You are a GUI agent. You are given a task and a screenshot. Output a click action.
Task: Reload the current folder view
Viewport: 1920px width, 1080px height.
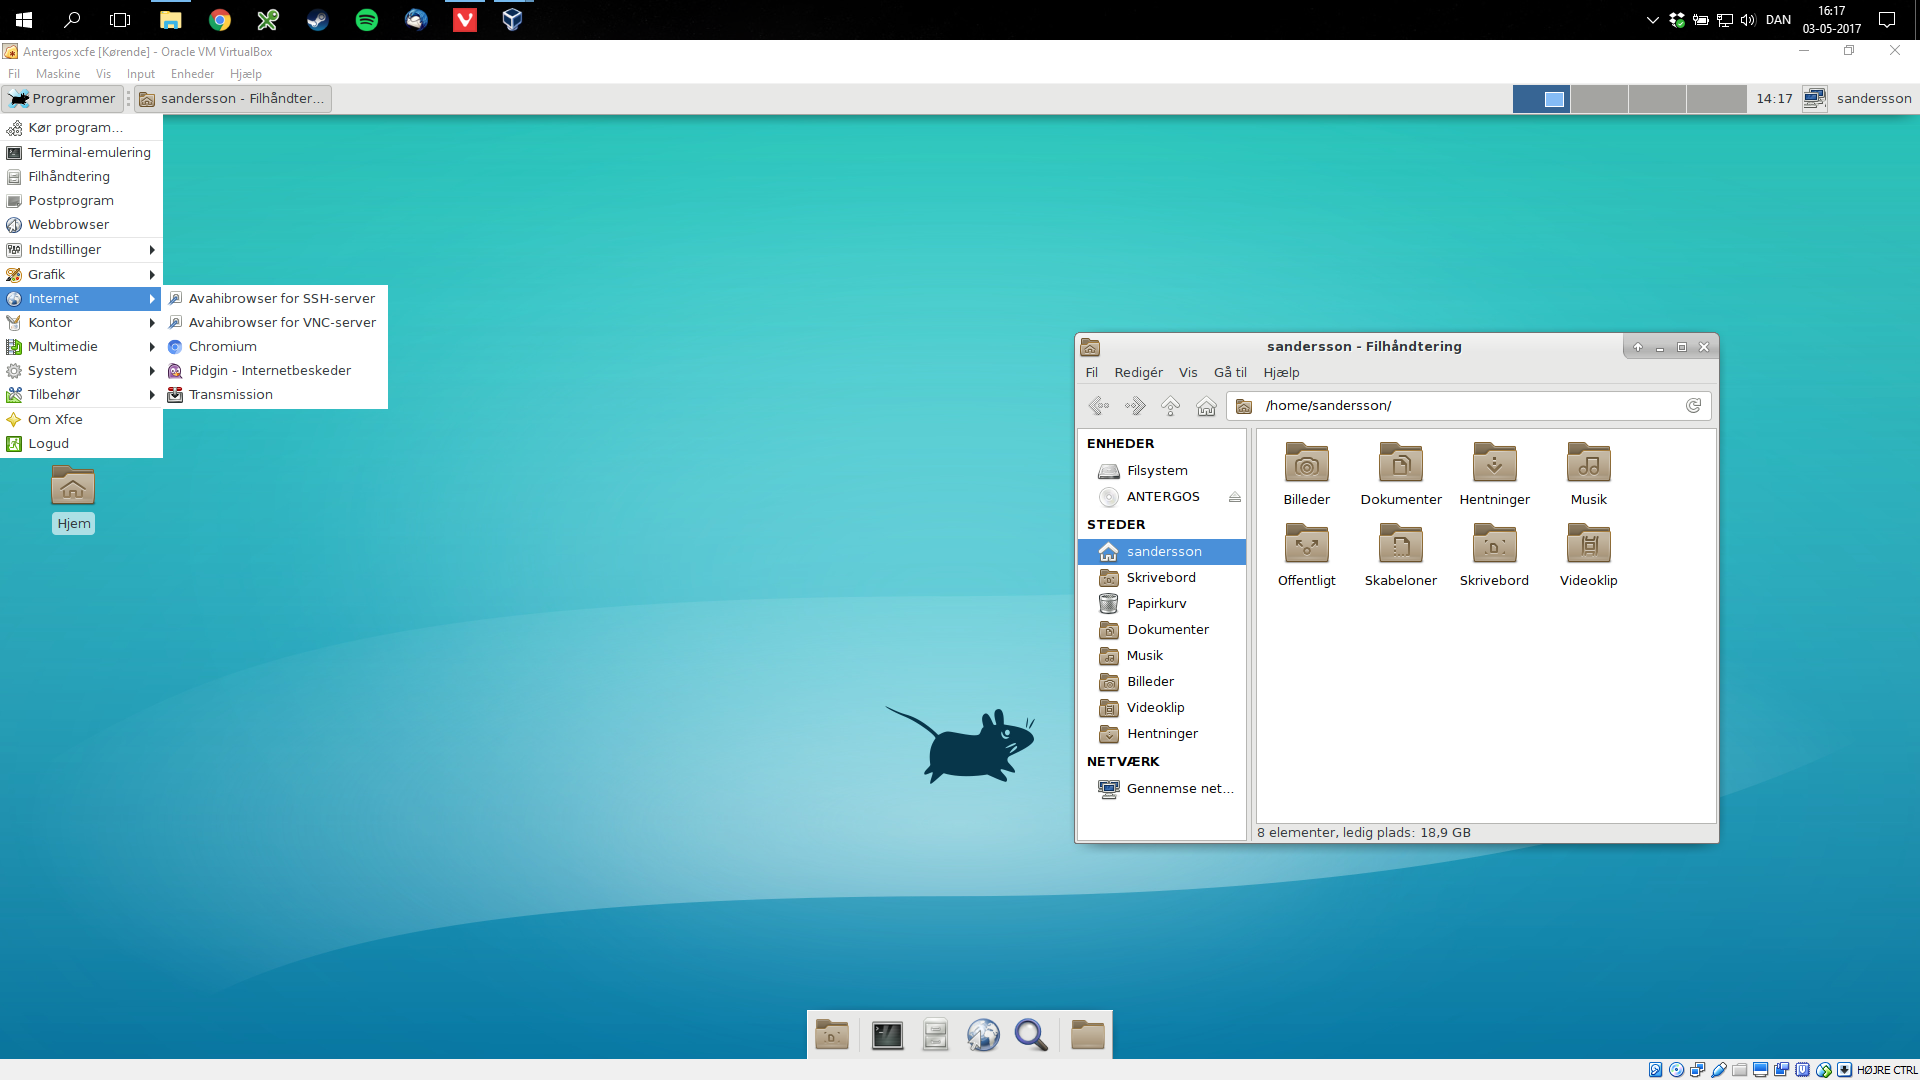click(1693, 405)
